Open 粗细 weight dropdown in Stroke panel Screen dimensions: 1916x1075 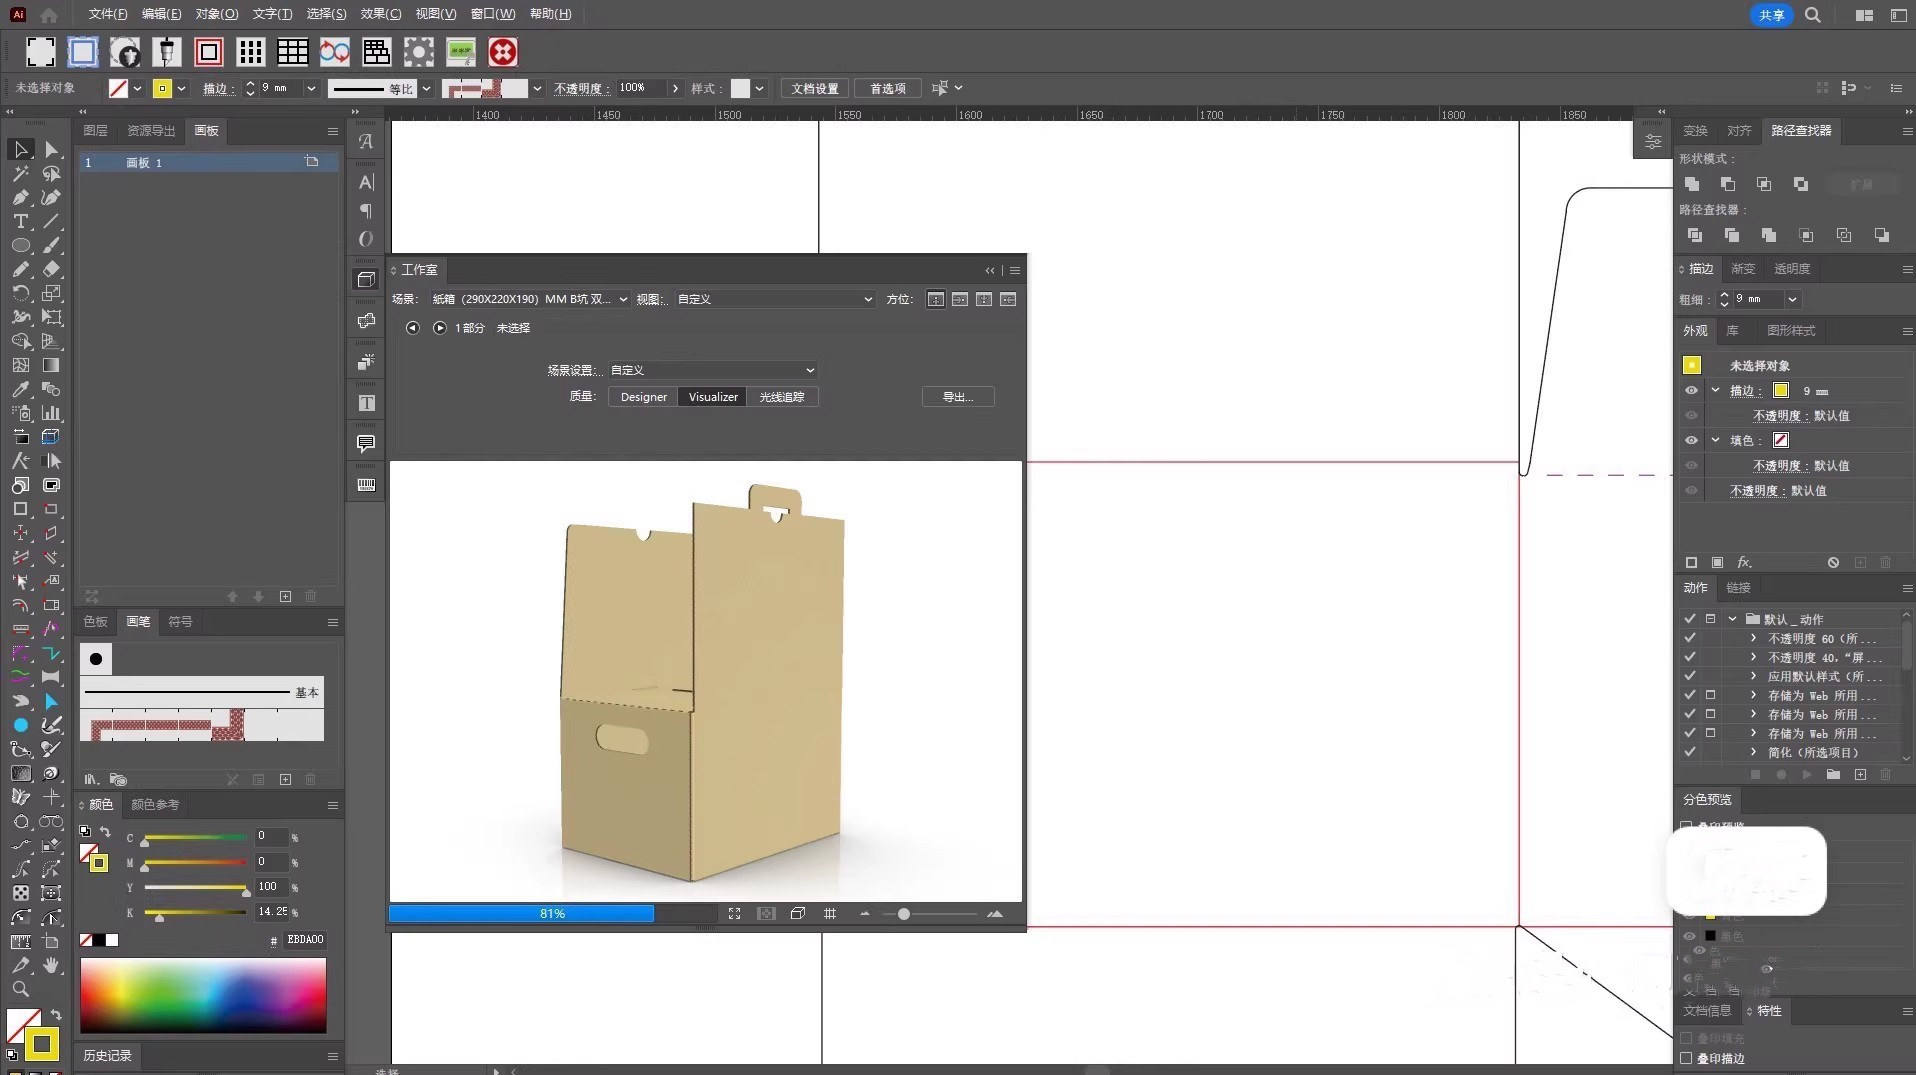click(1792, 299)
